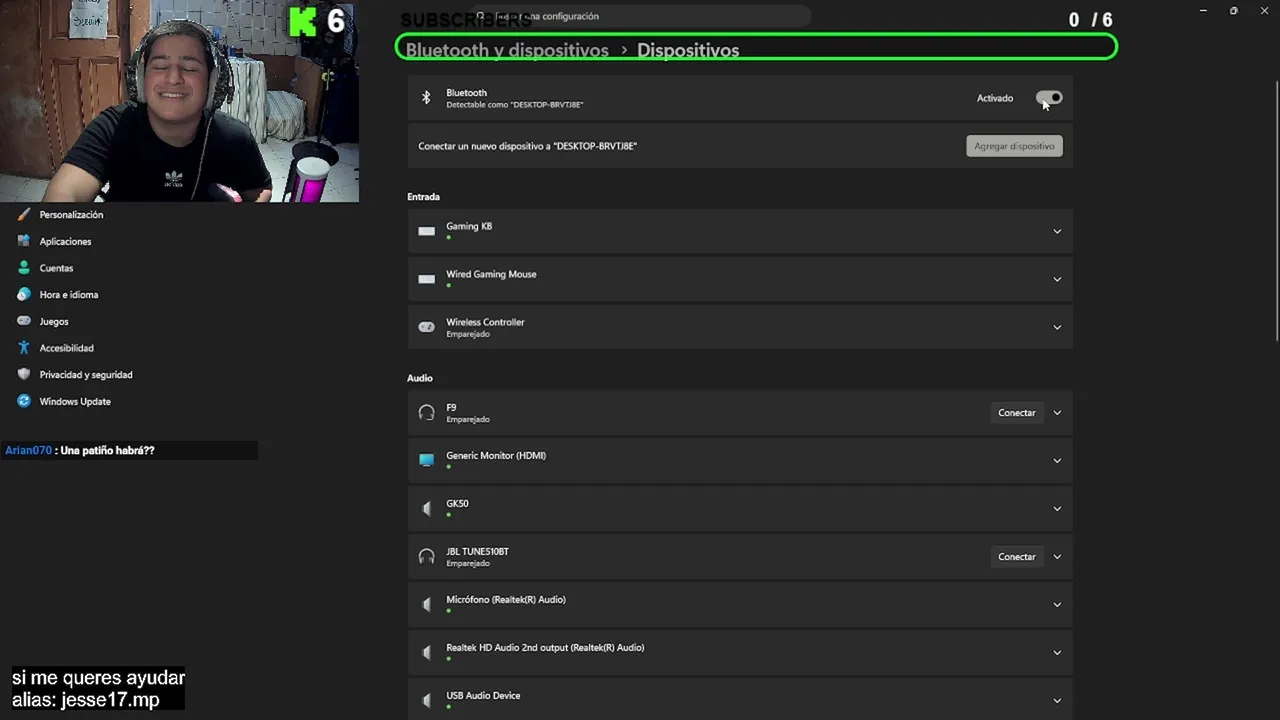Connect the F9 headphones

[x=1016, y=413]
